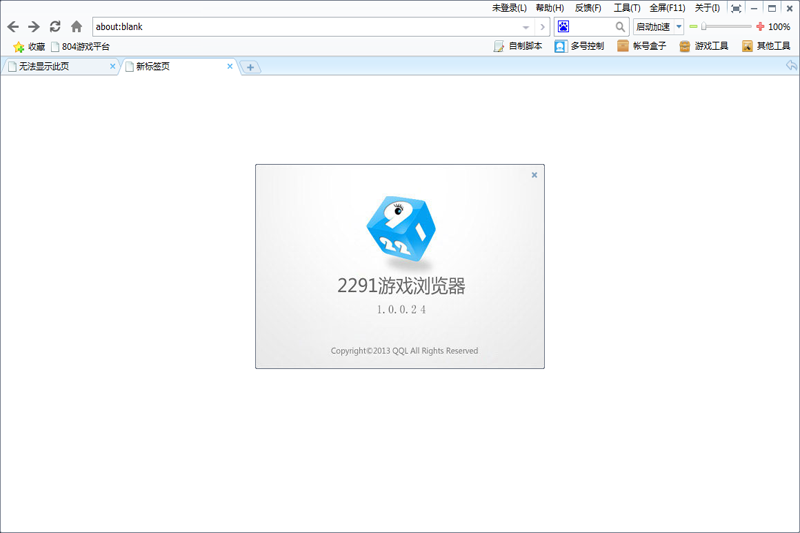Open the 帐号盒子 tool

point(641,46)
